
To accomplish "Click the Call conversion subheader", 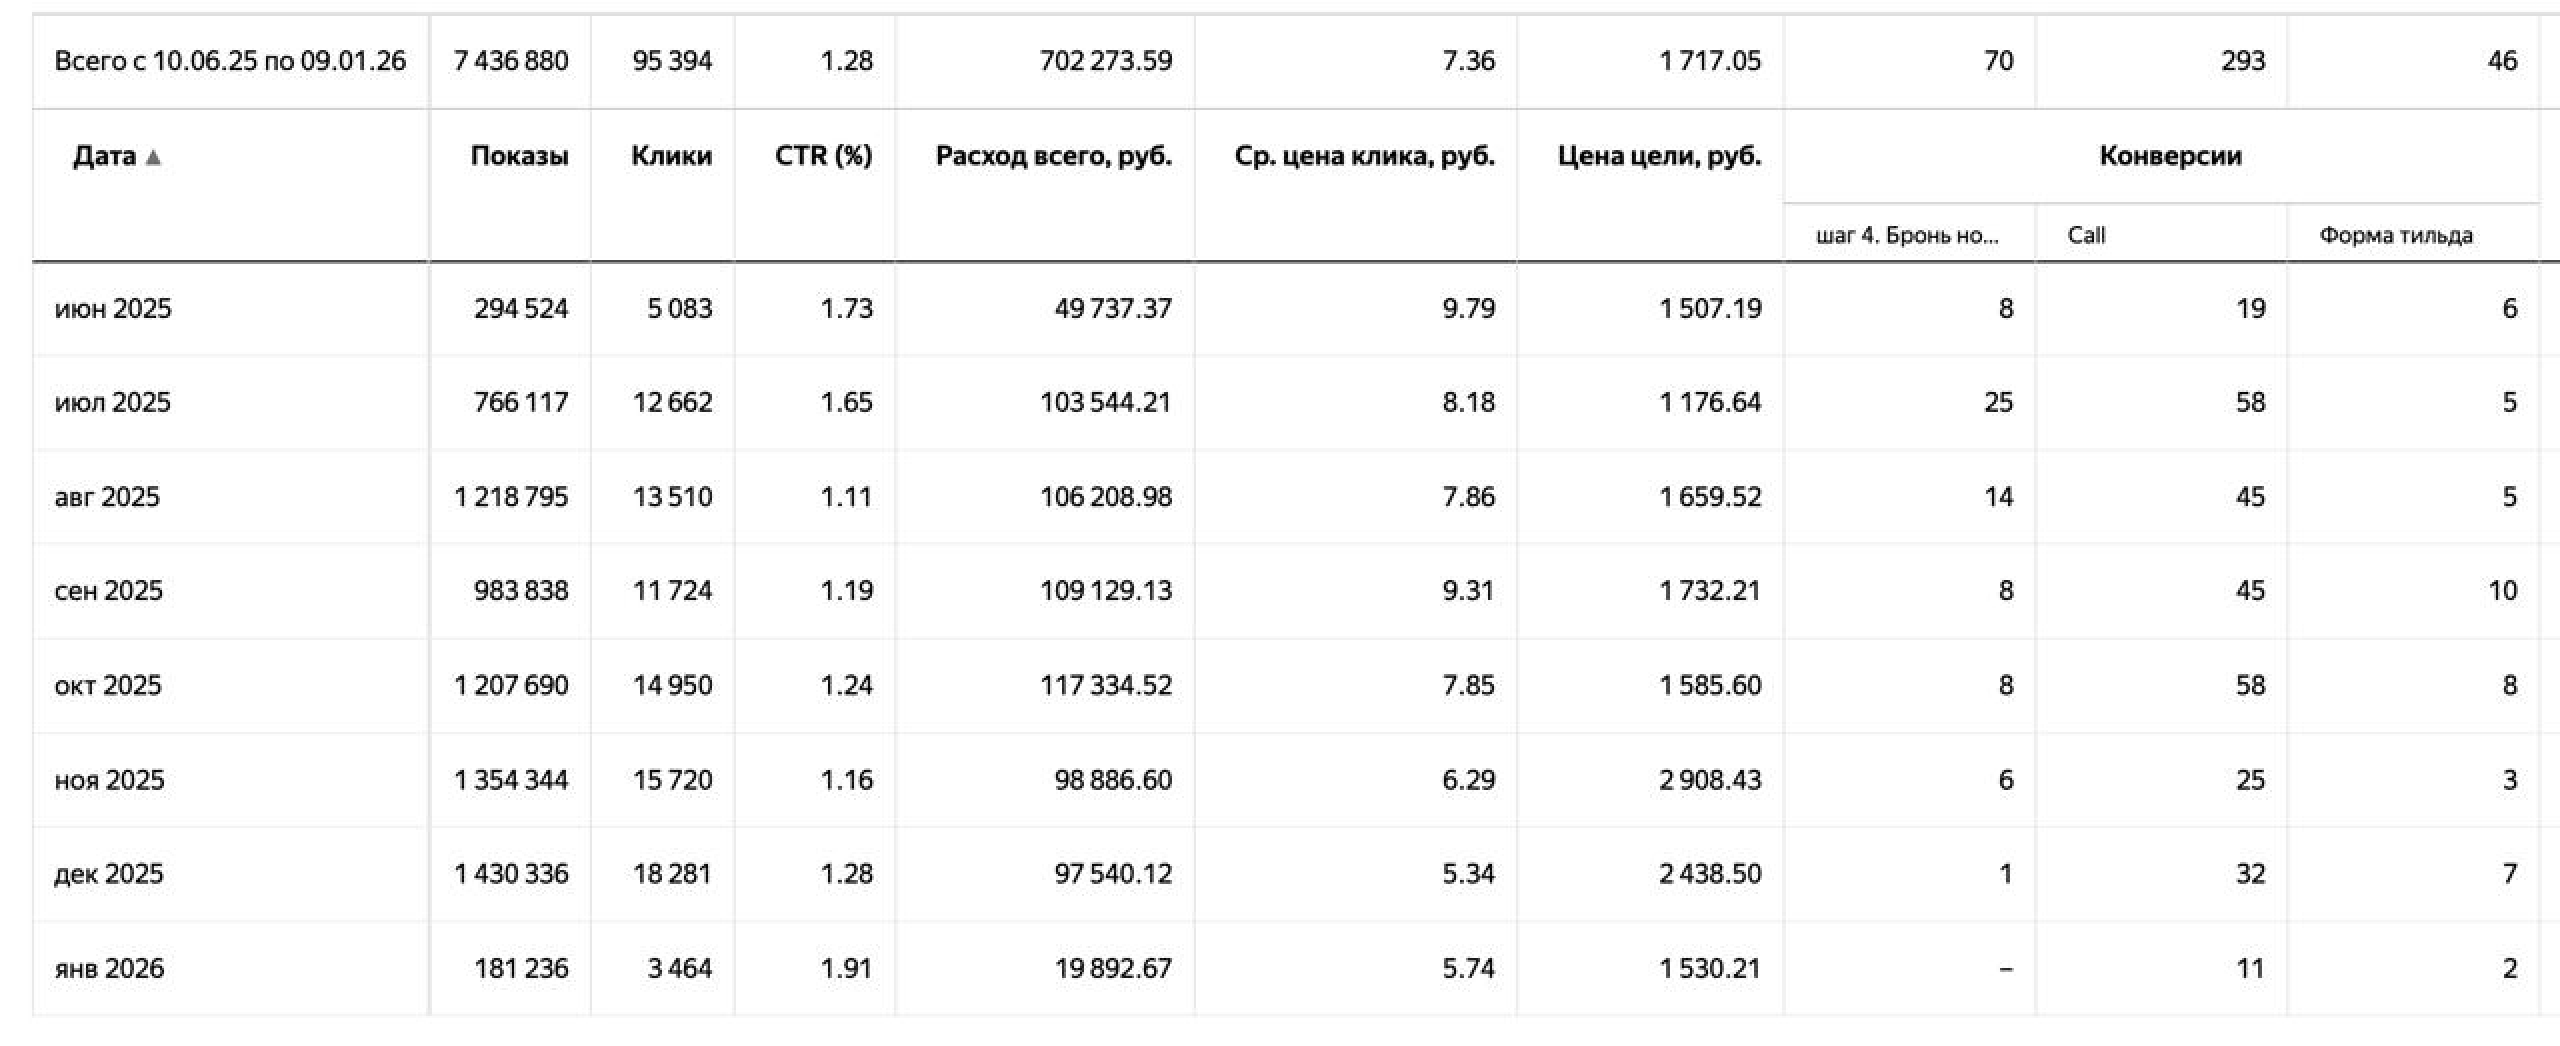I will (x=2086, y=235).
